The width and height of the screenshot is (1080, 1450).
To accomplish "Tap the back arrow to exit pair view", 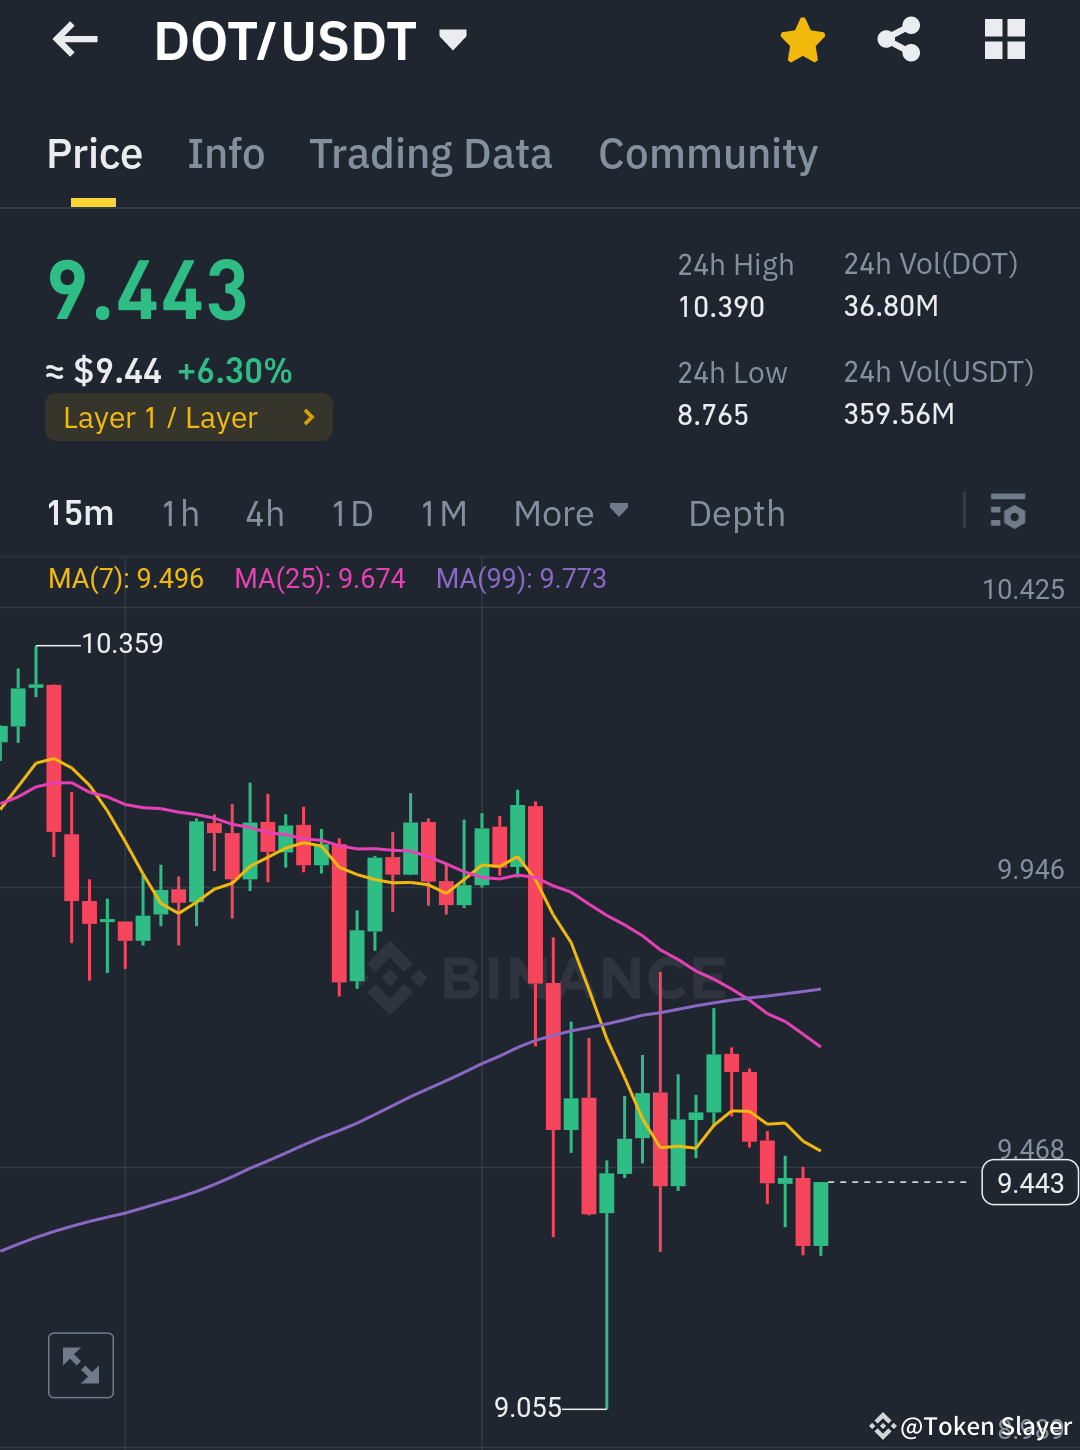I will coord(75,40).
